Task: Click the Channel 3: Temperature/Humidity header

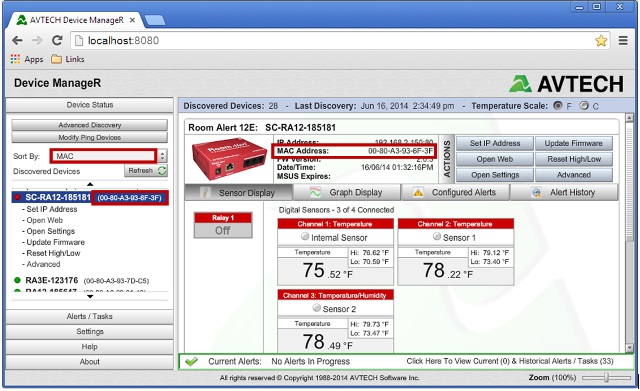Action: (x=335, y=295)
